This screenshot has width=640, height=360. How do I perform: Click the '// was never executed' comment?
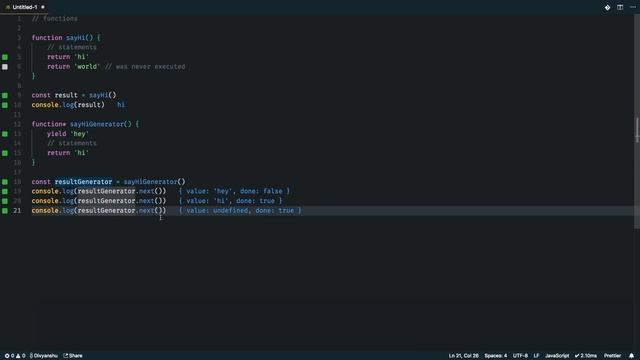[x=145, y=67]
